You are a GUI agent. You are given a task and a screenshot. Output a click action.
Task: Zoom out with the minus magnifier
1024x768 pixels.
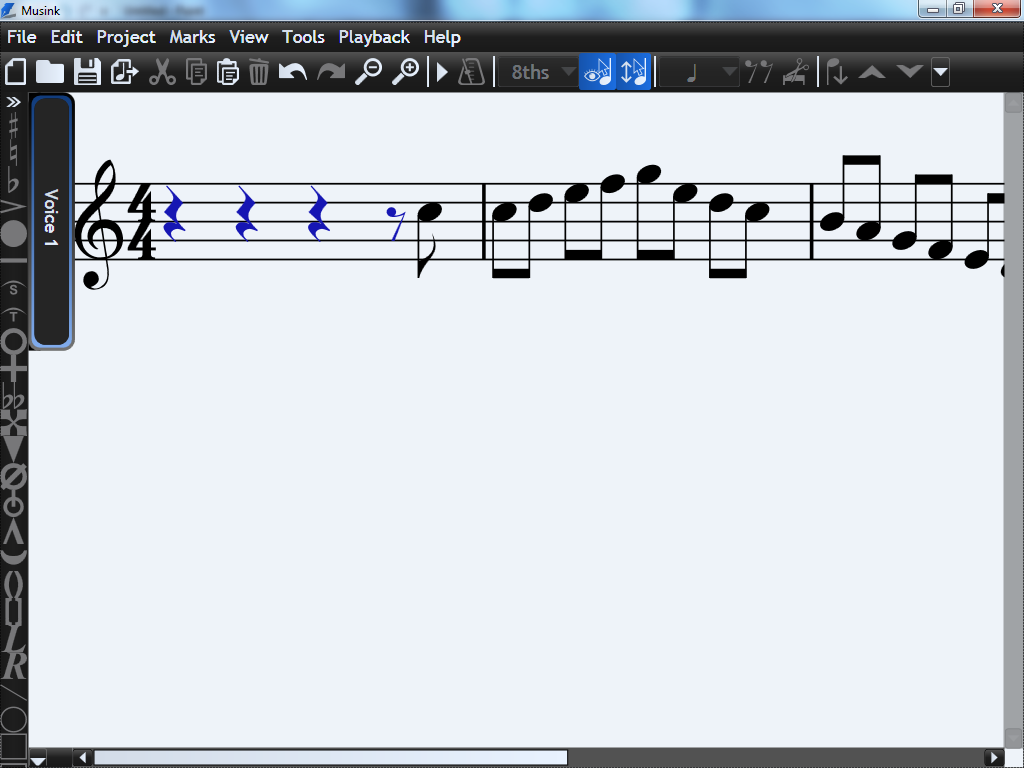click(x=369, y=72)
